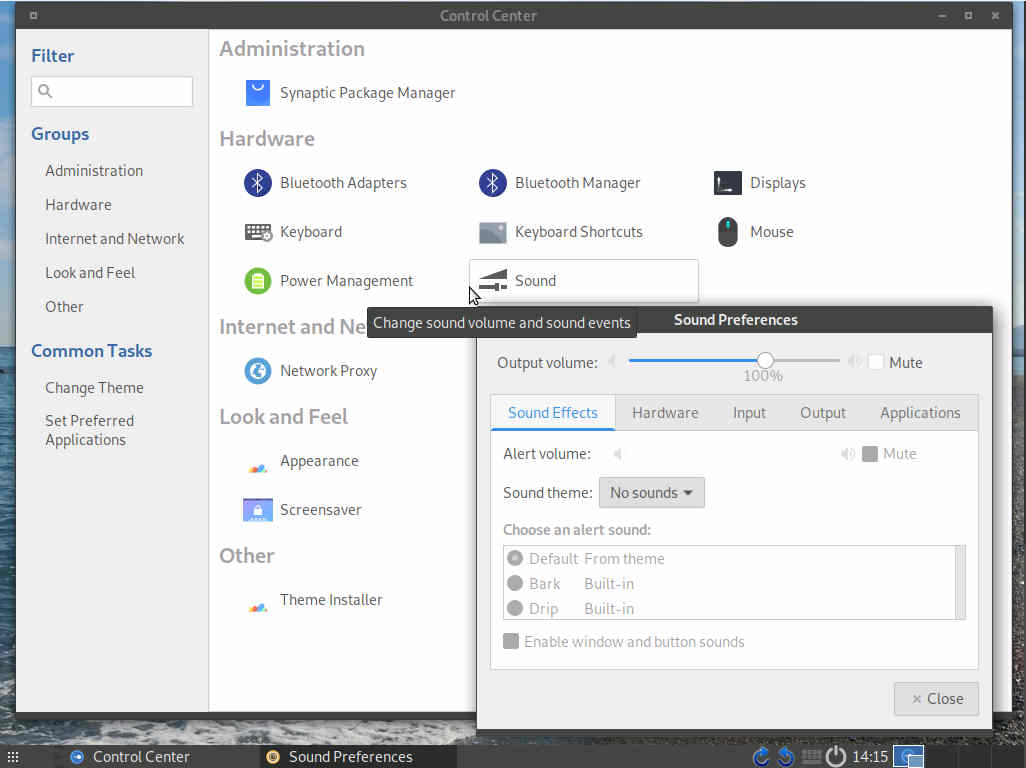Click the Sound mixer icon in Control Center
This screenshot has width=1026, height=768.
pos(492,281)
